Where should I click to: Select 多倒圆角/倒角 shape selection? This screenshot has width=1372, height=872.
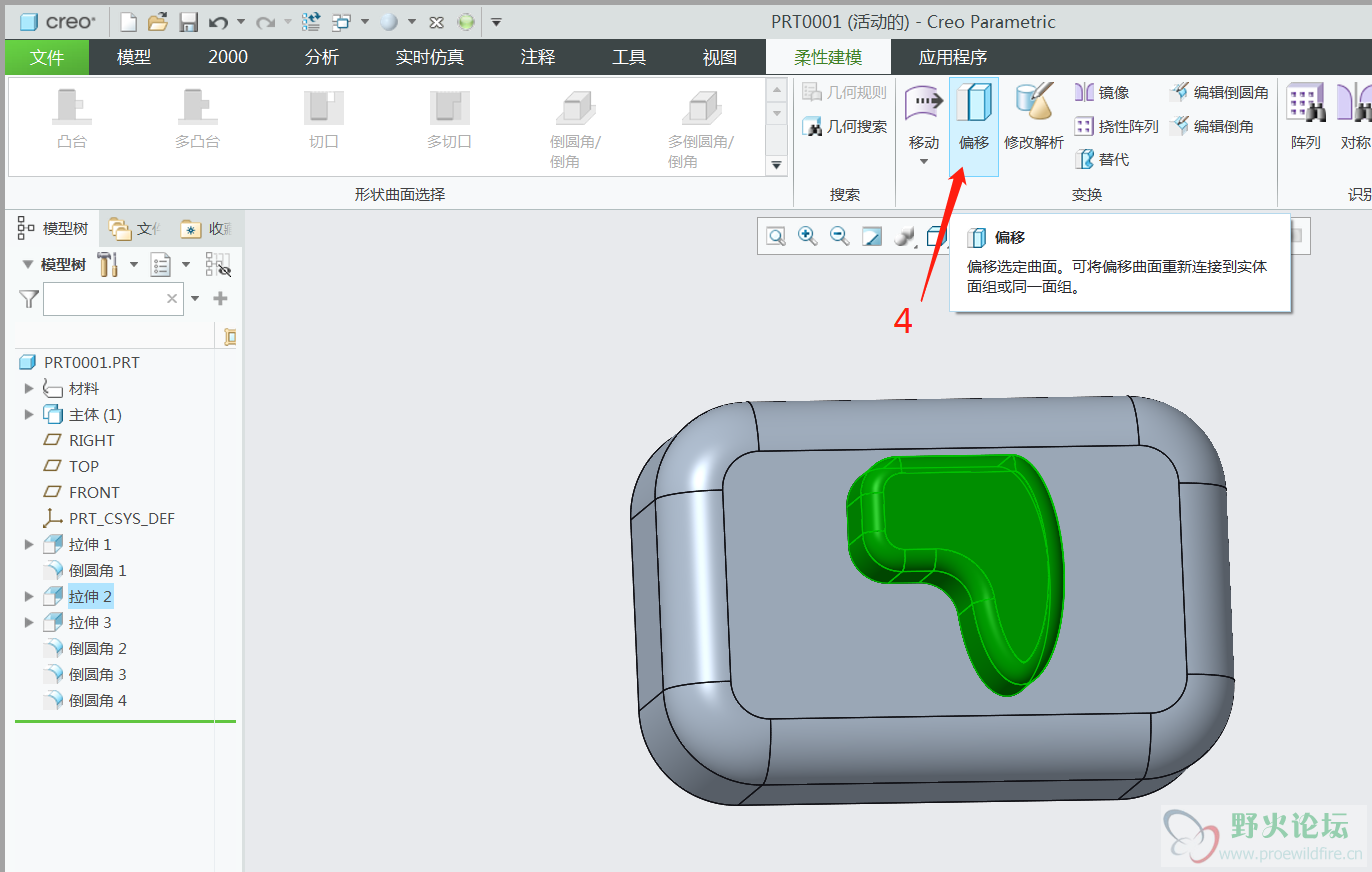pyautogui.click(x=701, y=129)
